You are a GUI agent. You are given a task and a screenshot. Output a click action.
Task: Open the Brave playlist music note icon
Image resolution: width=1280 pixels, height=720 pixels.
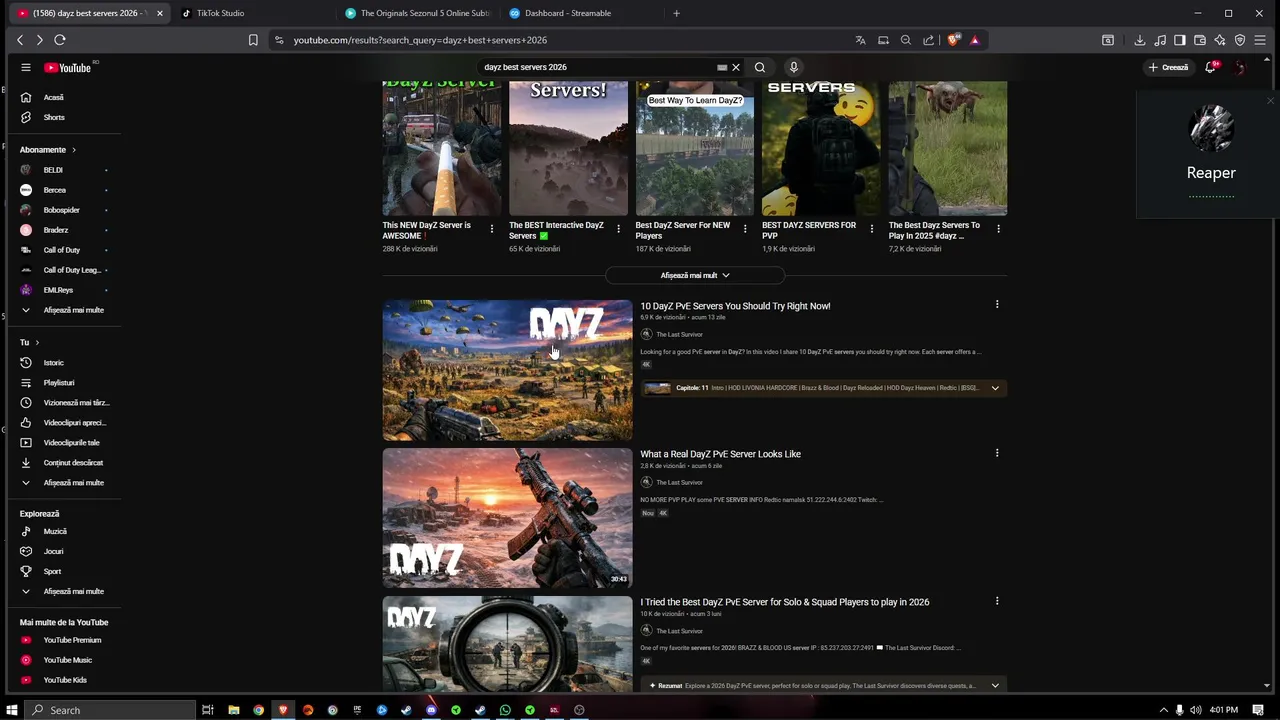1160,40
